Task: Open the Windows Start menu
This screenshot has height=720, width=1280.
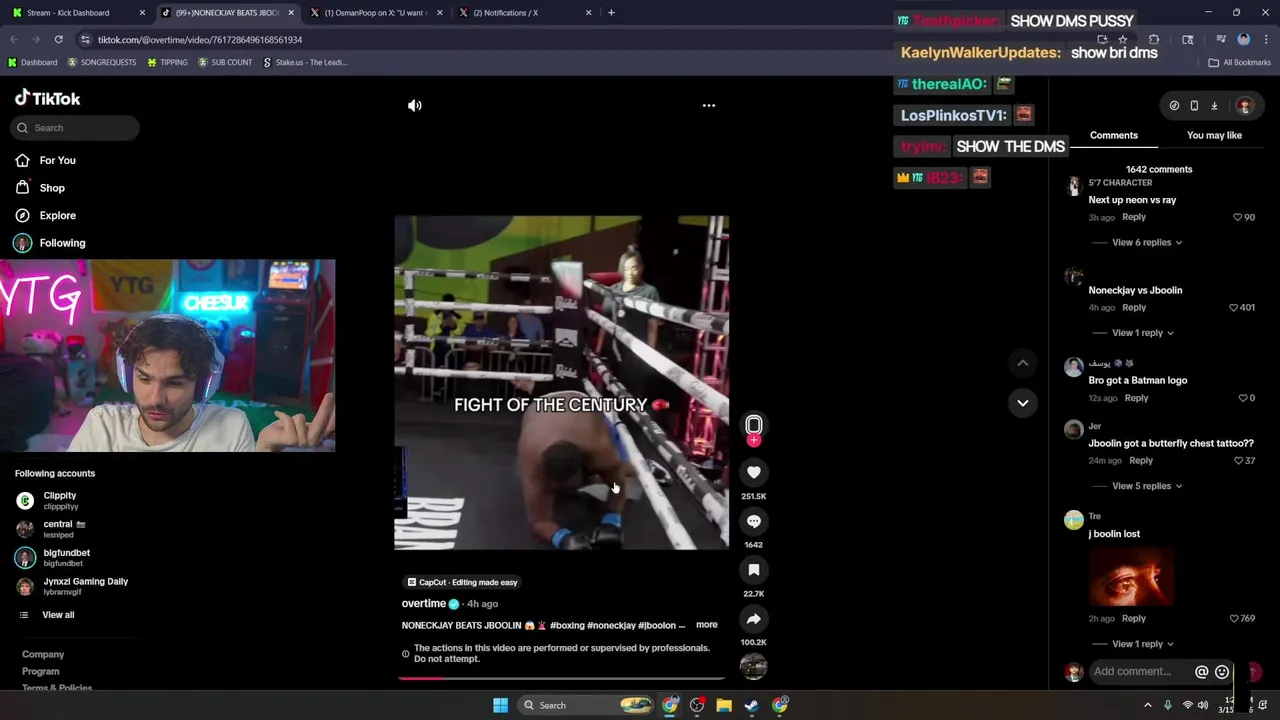Action: click(500, 705)
